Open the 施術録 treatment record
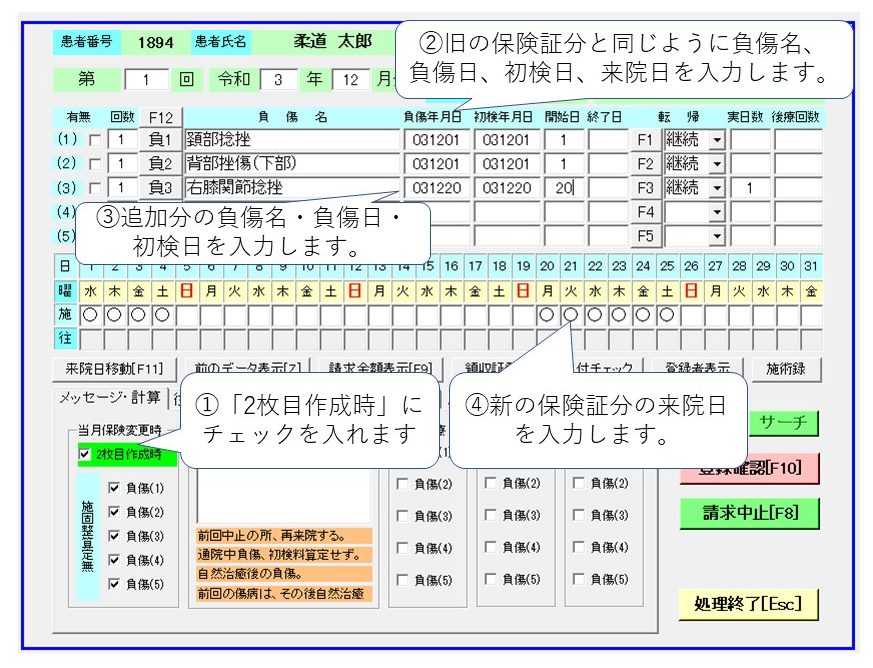The height and width of the screenshot is (668, 873). pyautogui.click(x=785, y=368)
